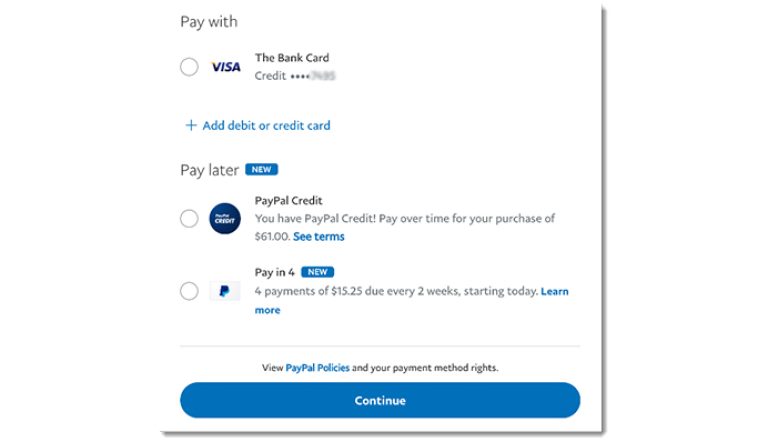Choose the PayPal Credit radio option
Viewport: 768px width, 442px height.
pyautogui.click(x=189, y=218)
